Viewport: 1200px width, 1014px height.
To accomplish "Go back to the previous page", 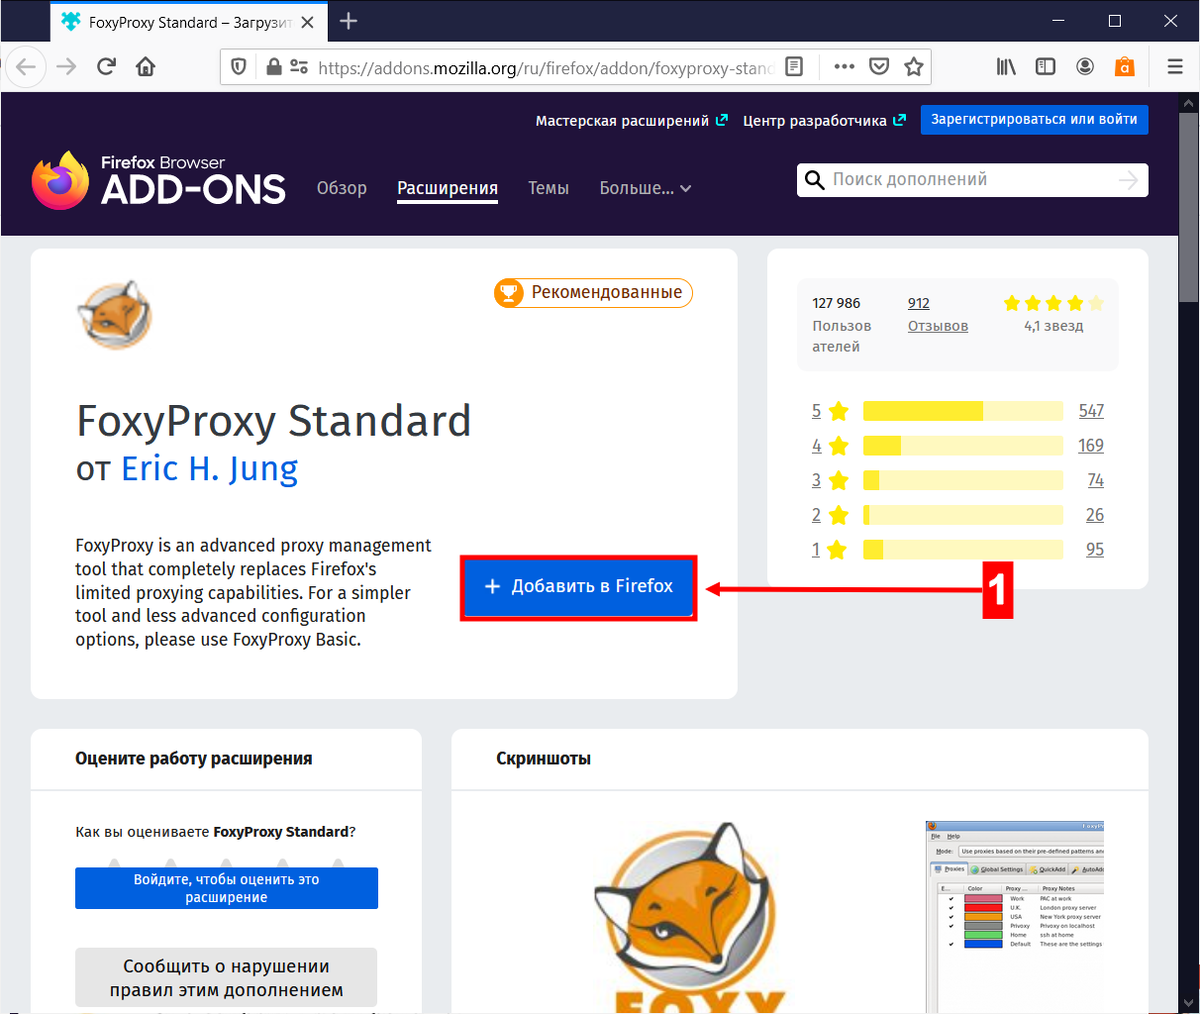I will [x=25, y=67].
